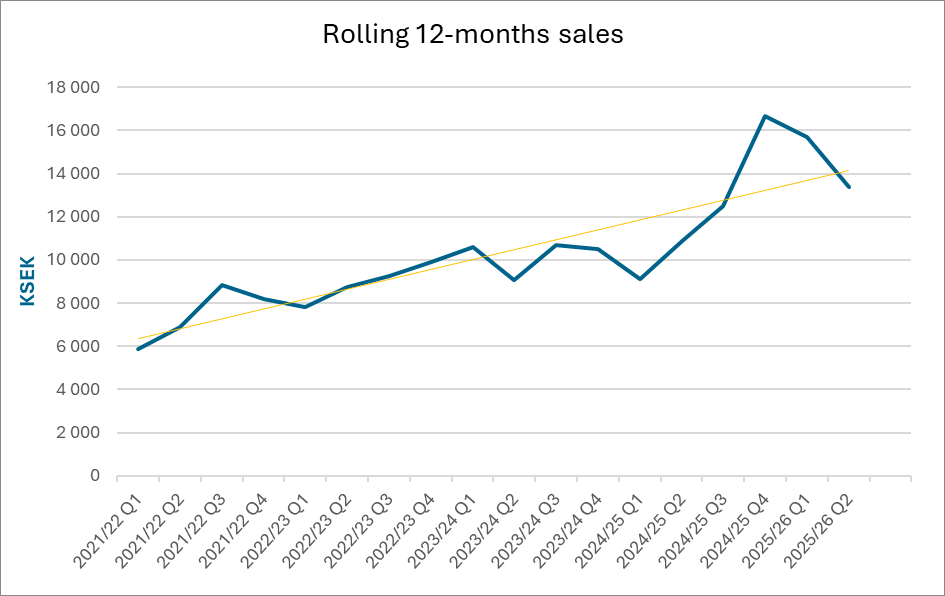Click the sales line dip at 2024/25 Q1
945x596 pixels.
[x=639, y=279]
